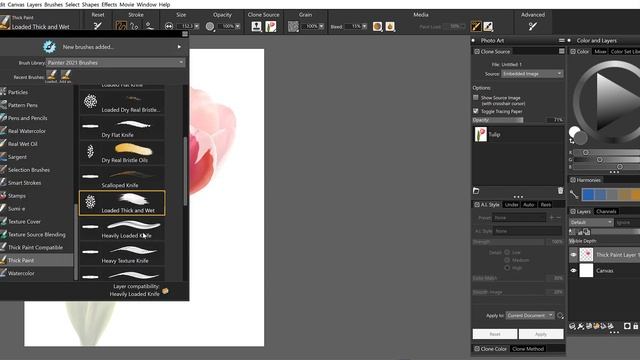Viewport: 640px width, 360px height.
Task: Uncheck Toggle Tracing Paper checkbox
Action: tap(476, 111)
